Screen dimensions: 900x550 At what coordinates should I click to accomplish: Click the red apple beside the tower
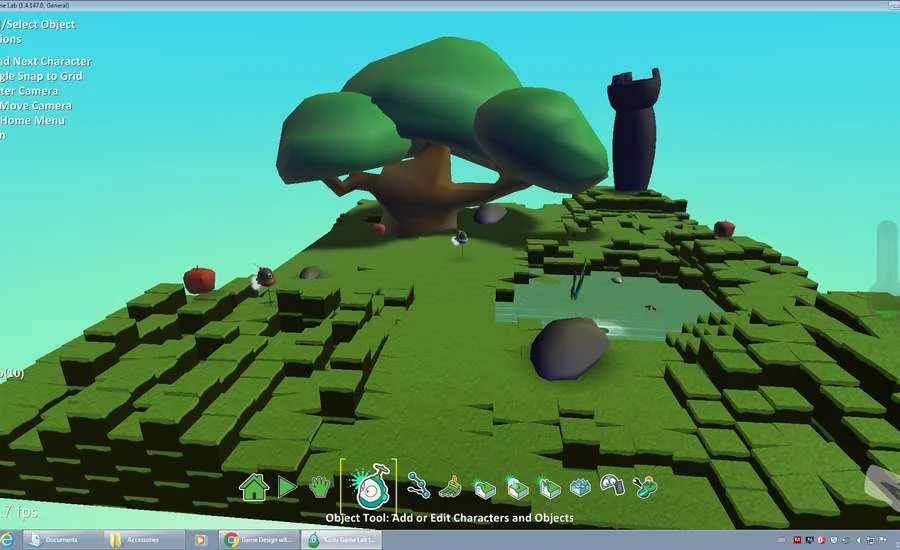724,228
